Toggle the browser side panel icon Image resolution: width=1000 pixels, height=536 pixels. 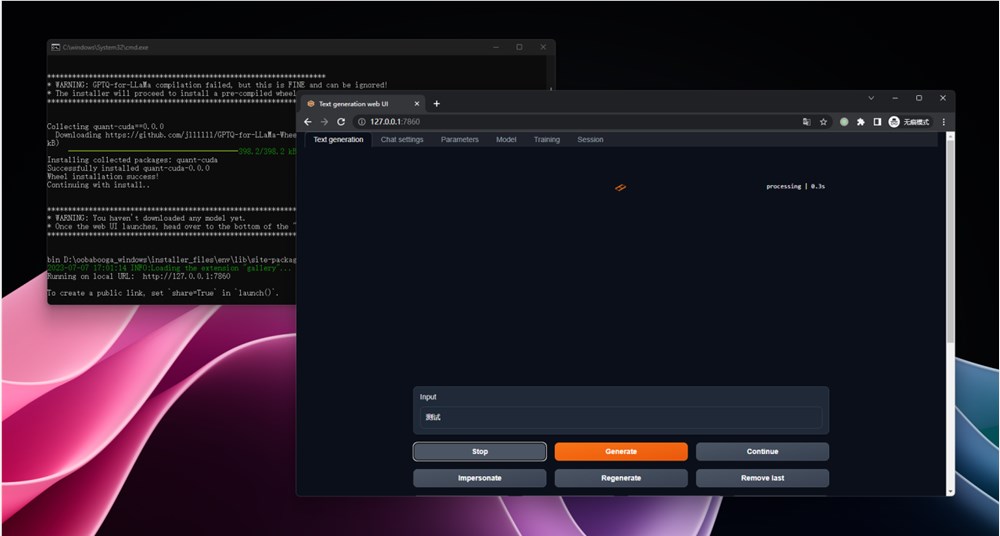(877, 121)
